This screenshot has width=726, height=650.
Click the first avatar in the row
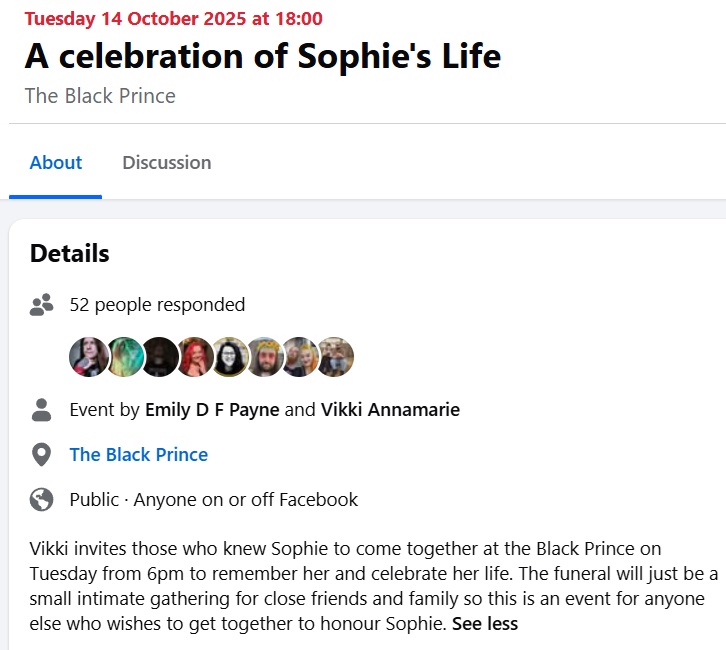[x=89, y=357]
